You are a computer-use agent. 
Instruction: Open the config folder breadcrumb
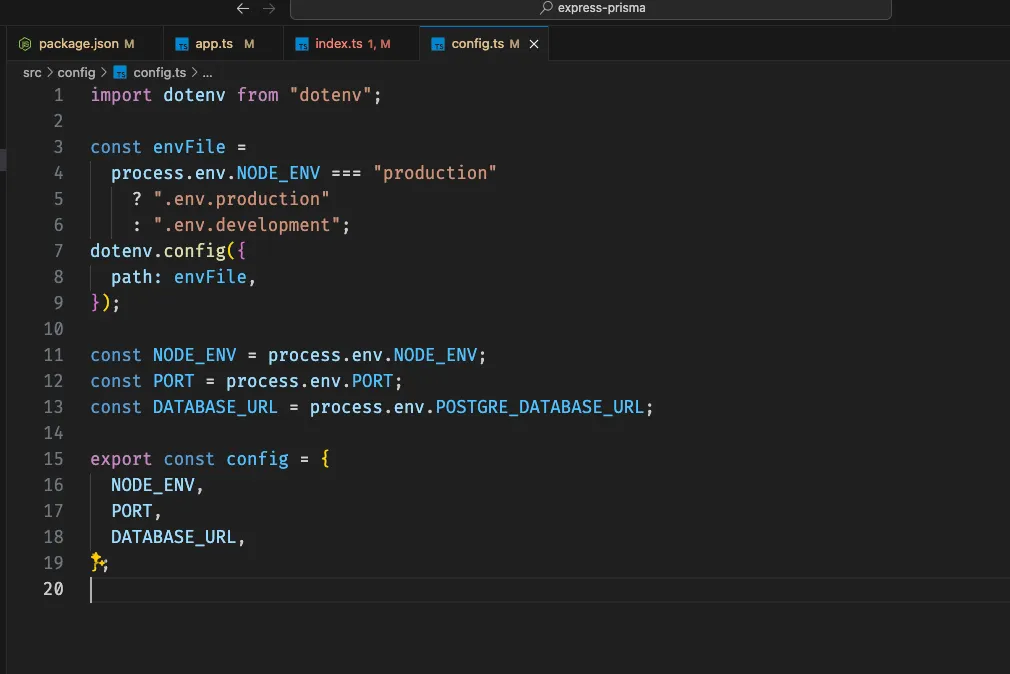(76, 73)
